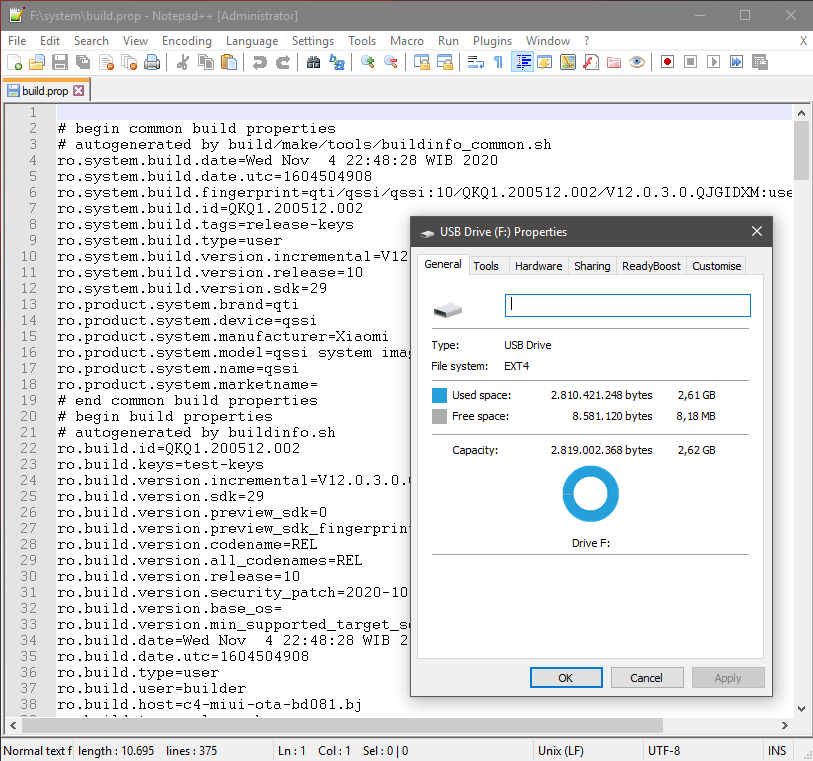Click the Cut scissors icon
The image size is (813, 761).
tap(183, 62)
